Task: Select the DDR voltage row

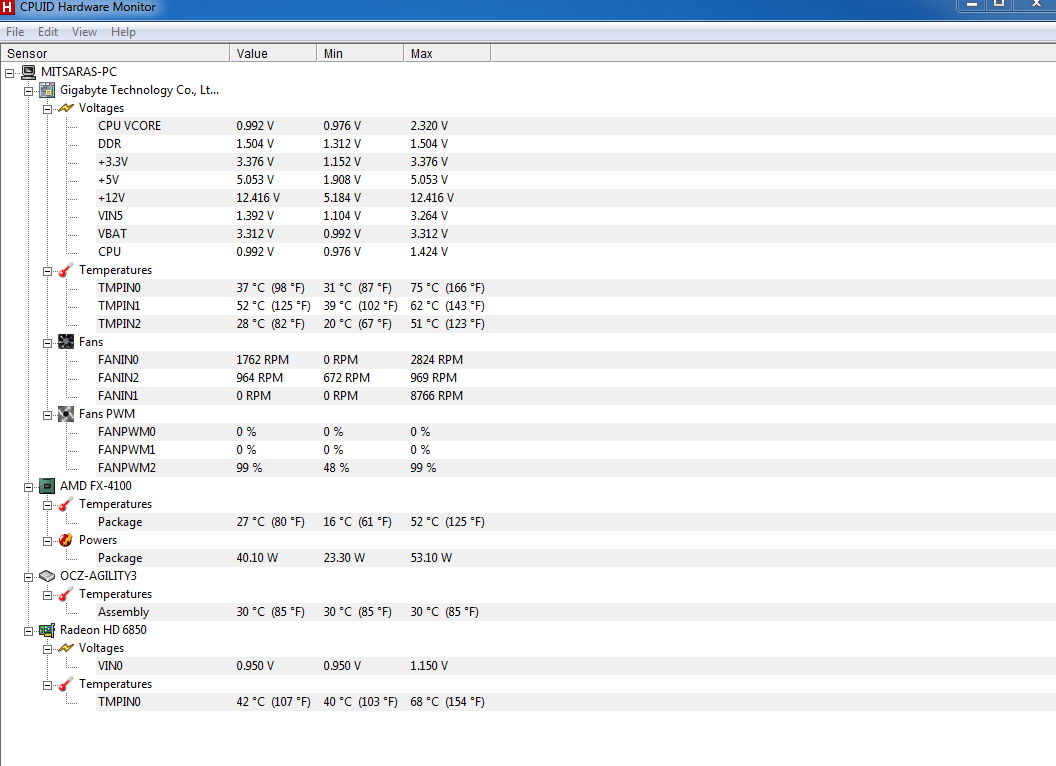Action: pos(576,143)
